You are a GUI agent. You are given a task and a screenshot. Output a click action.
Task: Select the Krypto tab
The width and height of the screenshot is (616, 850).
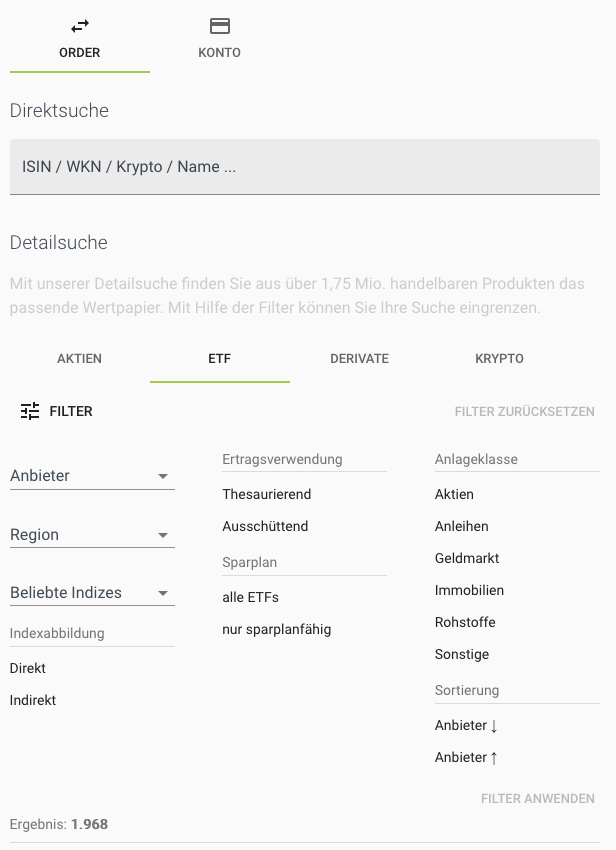coord(499,359)
